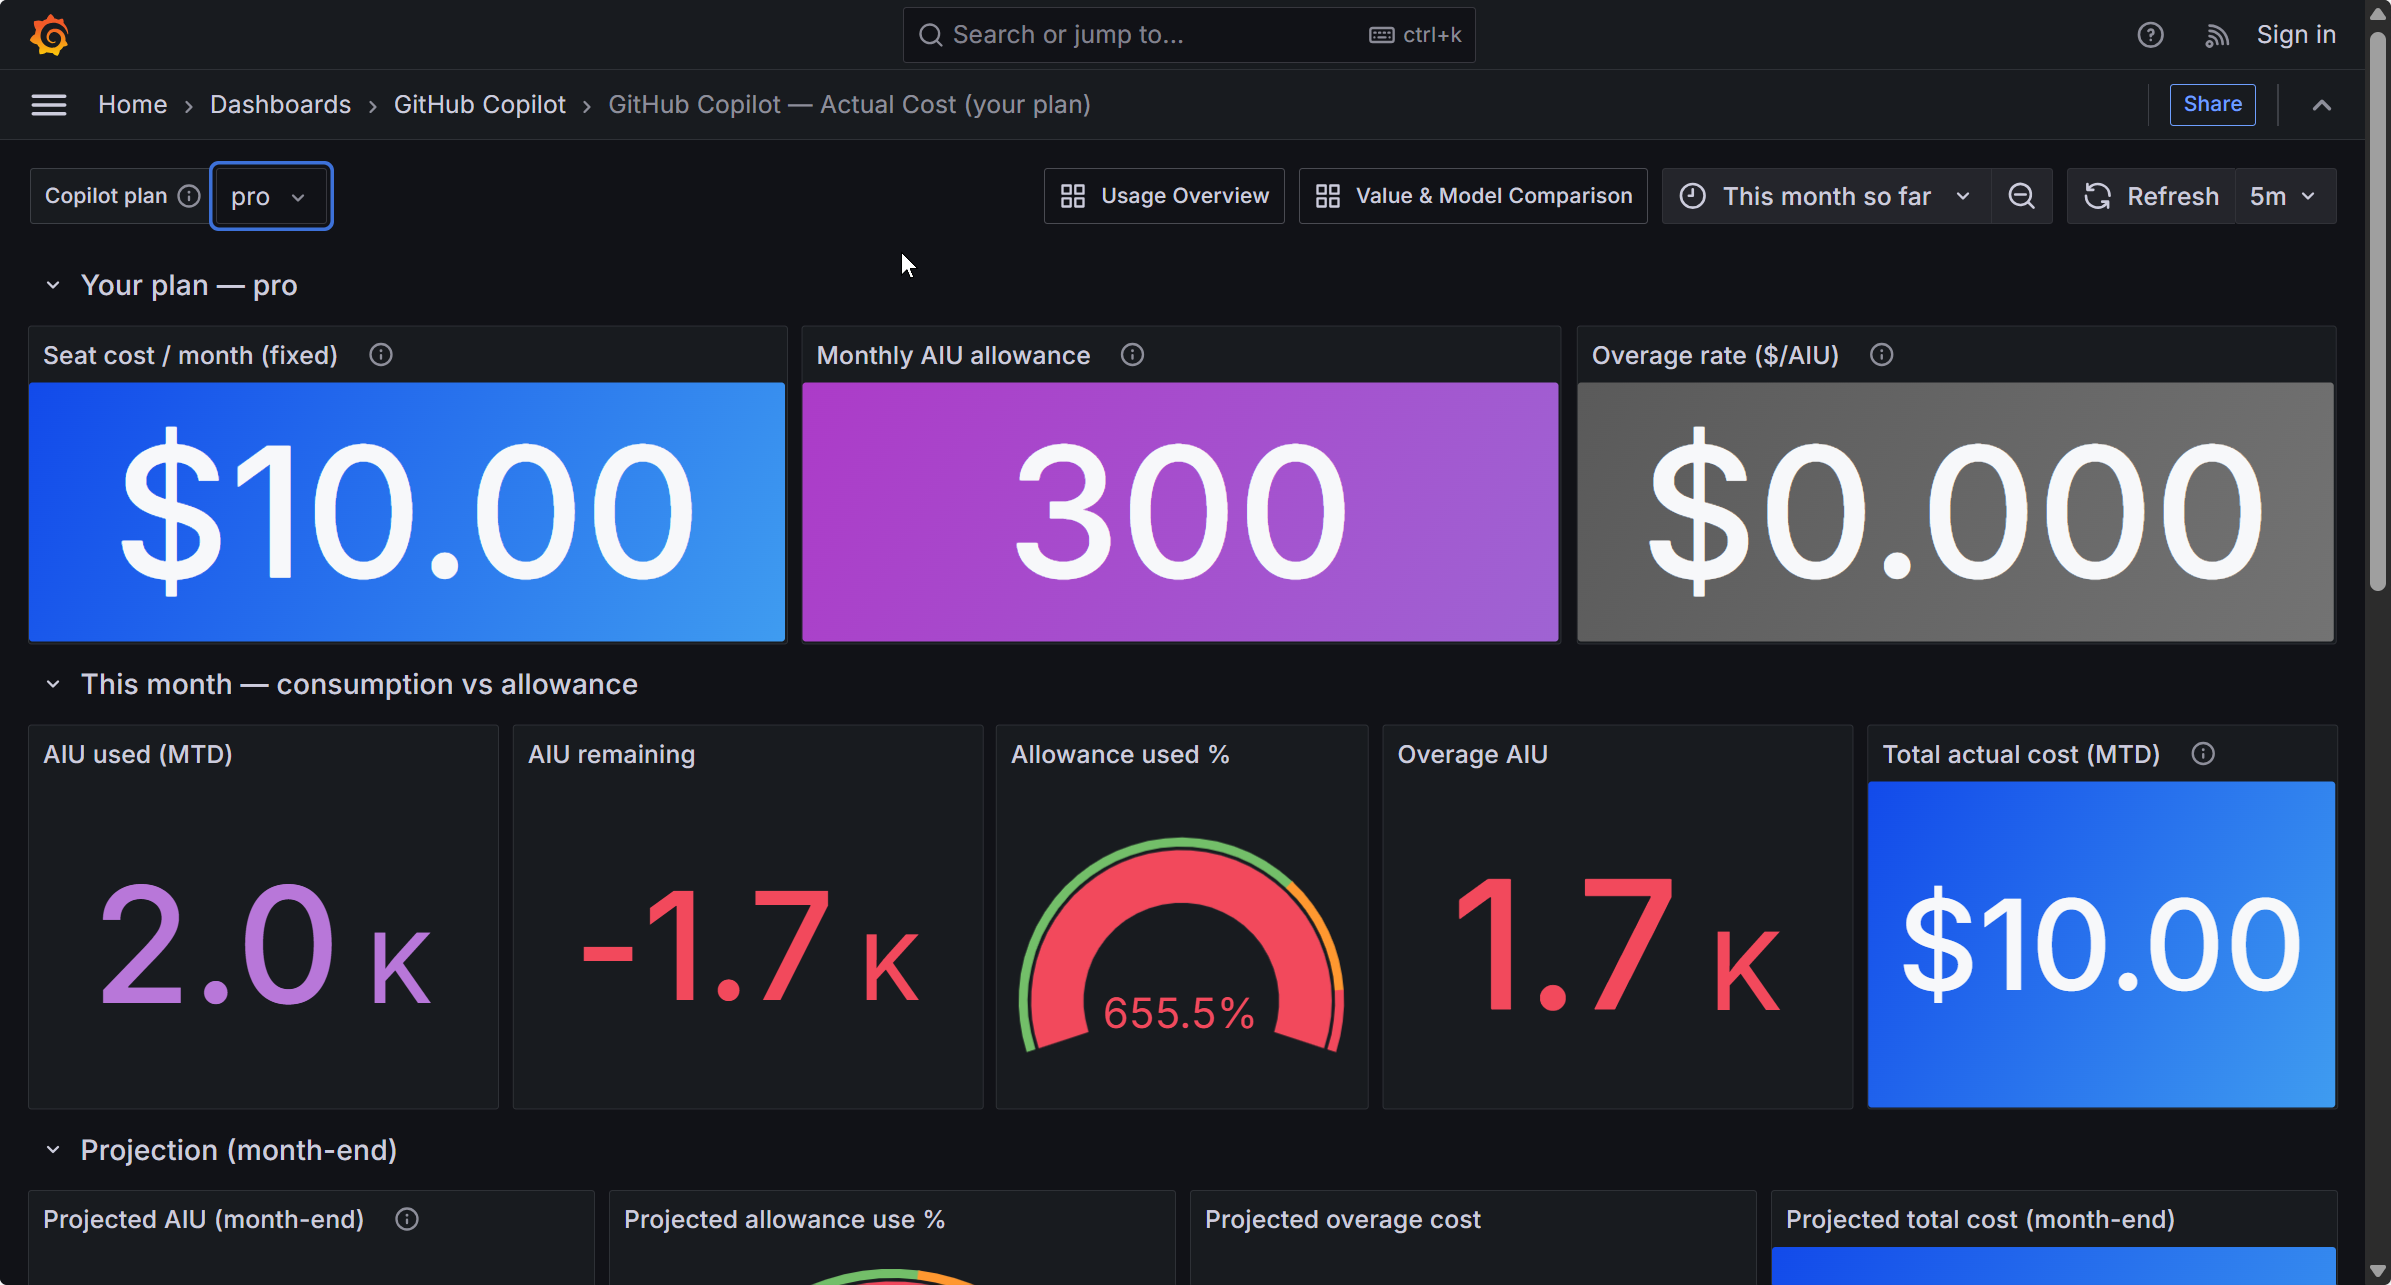Screen dimensions: 2391x1285
Task: Click Projected overage cost panel title
Action: (x=1342, y=1219)
